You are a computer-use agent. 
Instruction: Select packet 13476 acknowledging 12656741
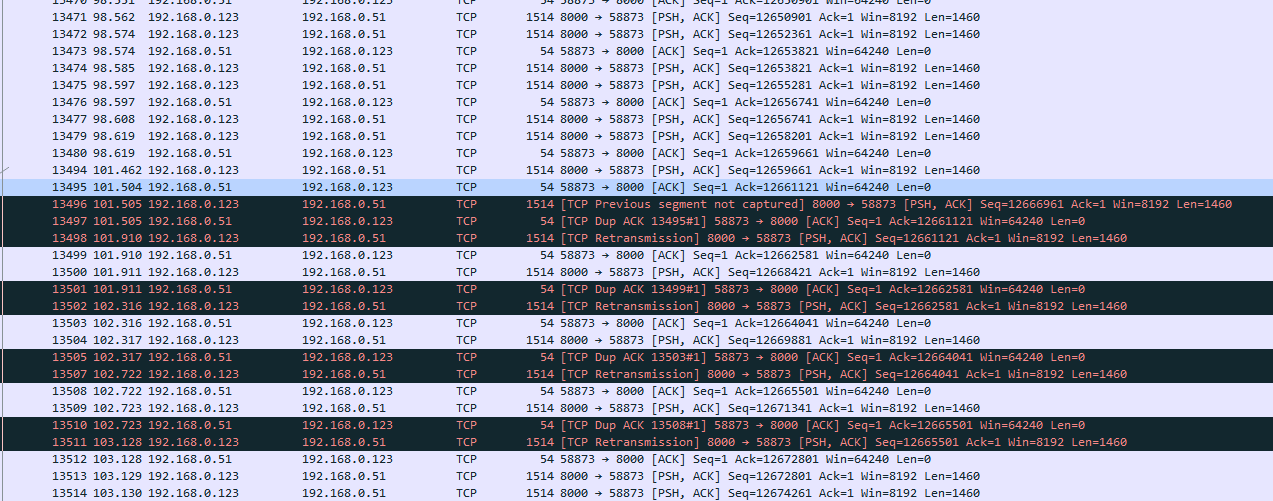pos(640,102)
